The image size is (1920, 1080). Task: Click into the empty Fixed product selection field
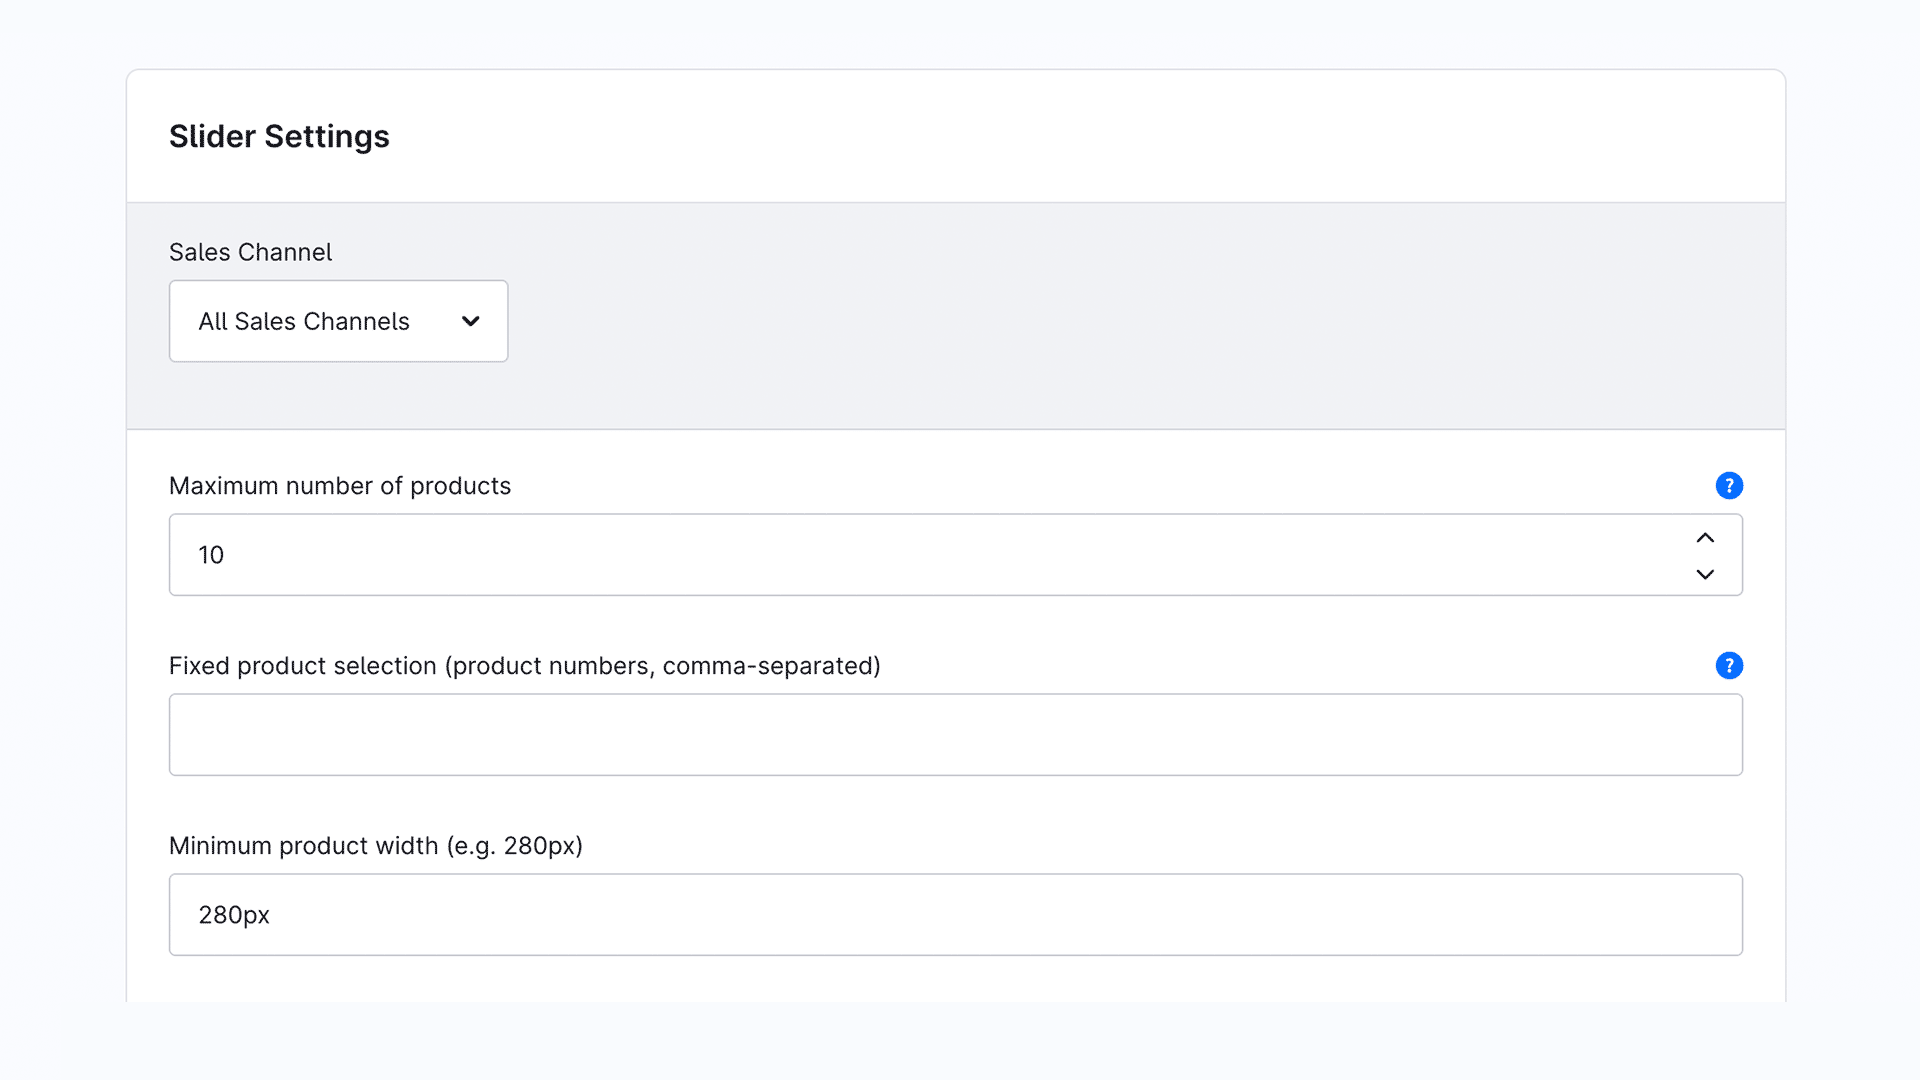955,735
